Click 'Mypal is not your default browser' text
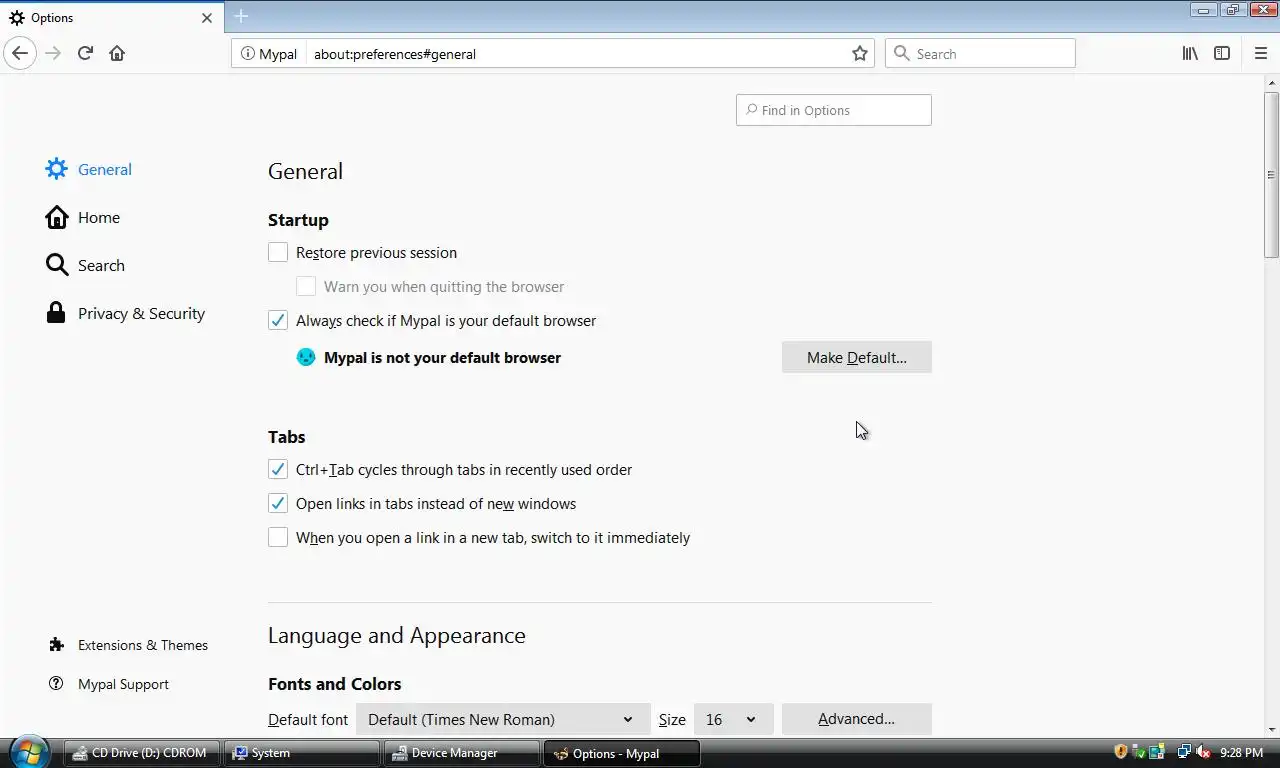This screenshot has height=768, width=1280. tap(442, 357)
